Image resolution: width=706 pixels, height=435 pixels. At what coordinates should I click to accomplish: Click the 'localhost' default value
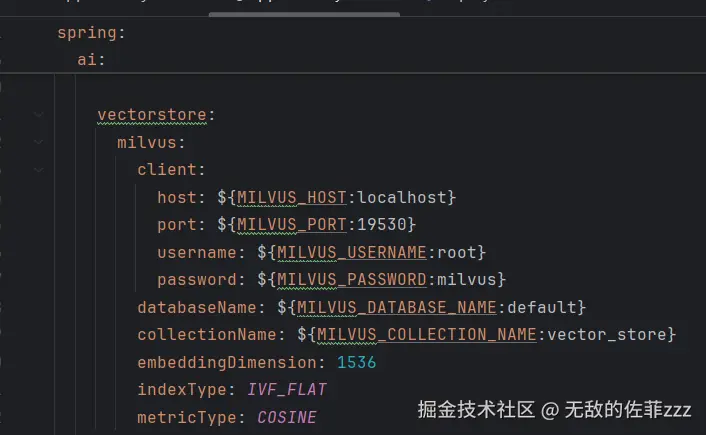402,197
